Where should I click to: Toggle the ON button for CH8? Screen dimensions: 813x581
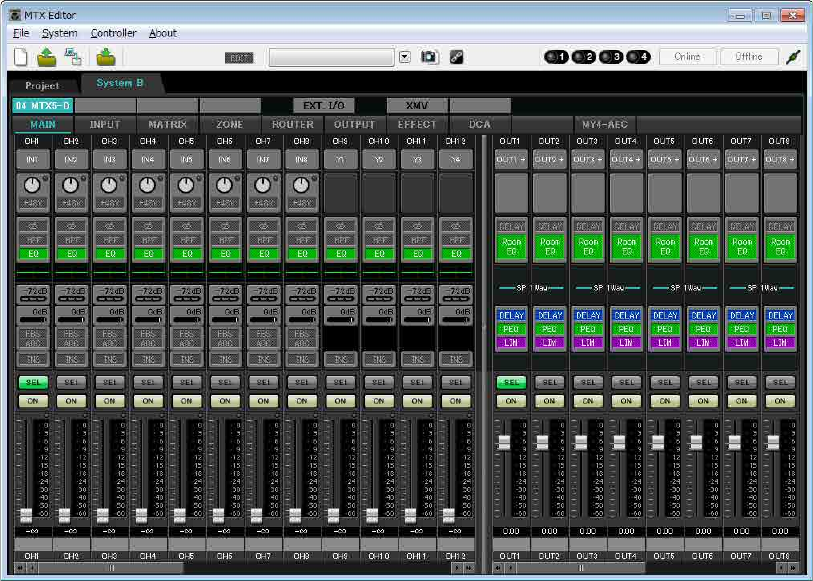(302, 401)
